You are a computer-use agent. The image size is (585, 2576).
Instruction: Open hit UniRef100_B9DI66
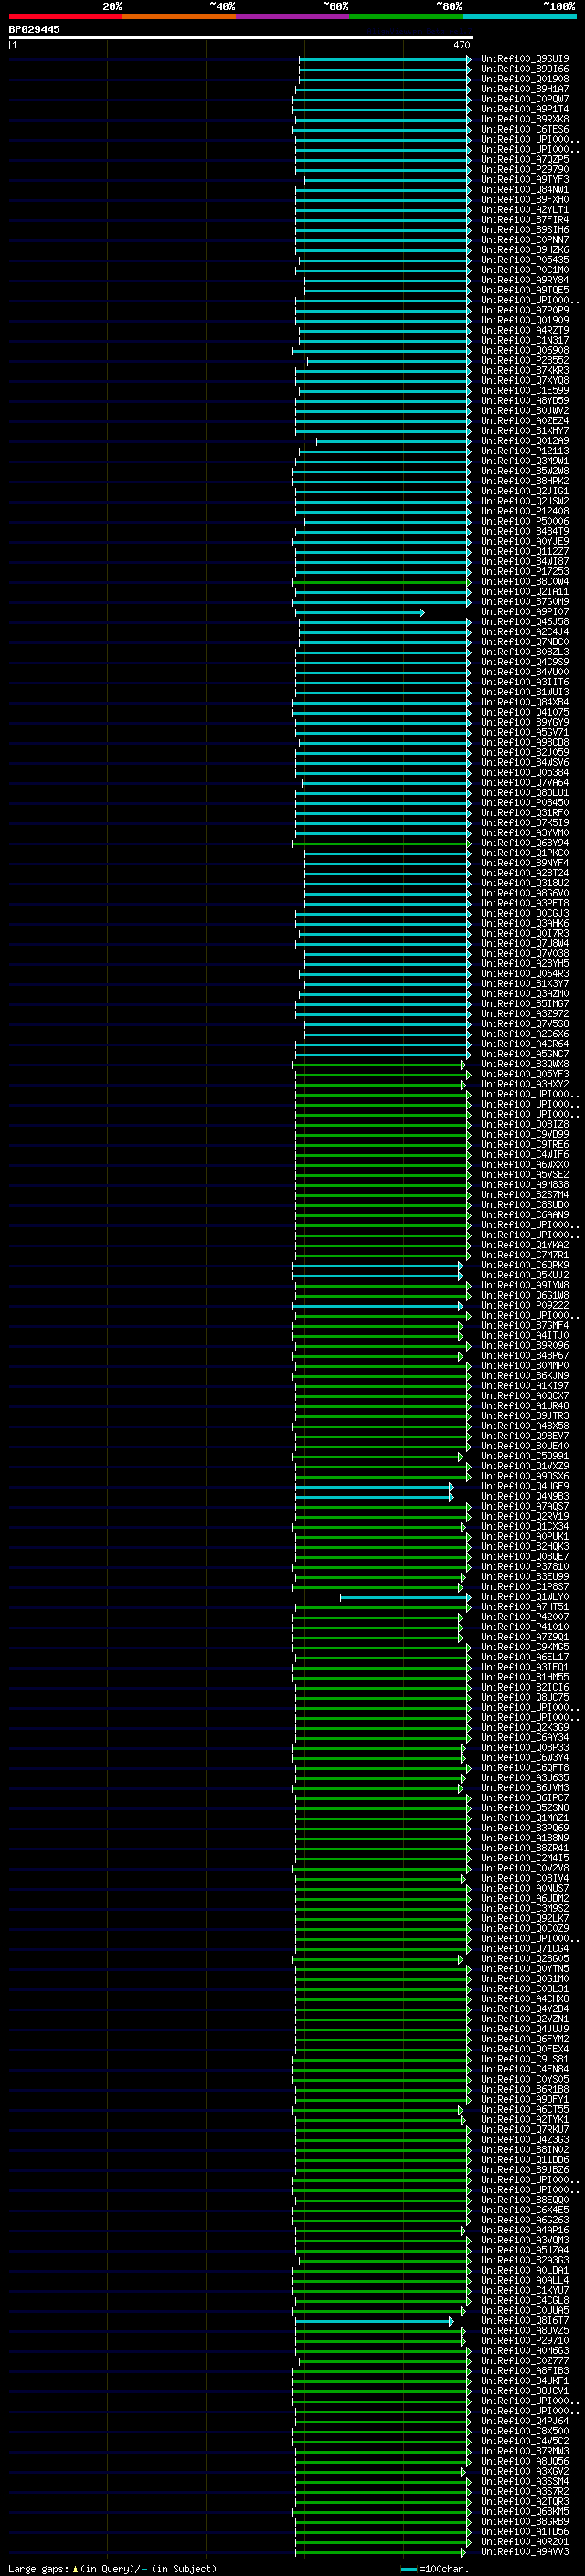(524, 69)
